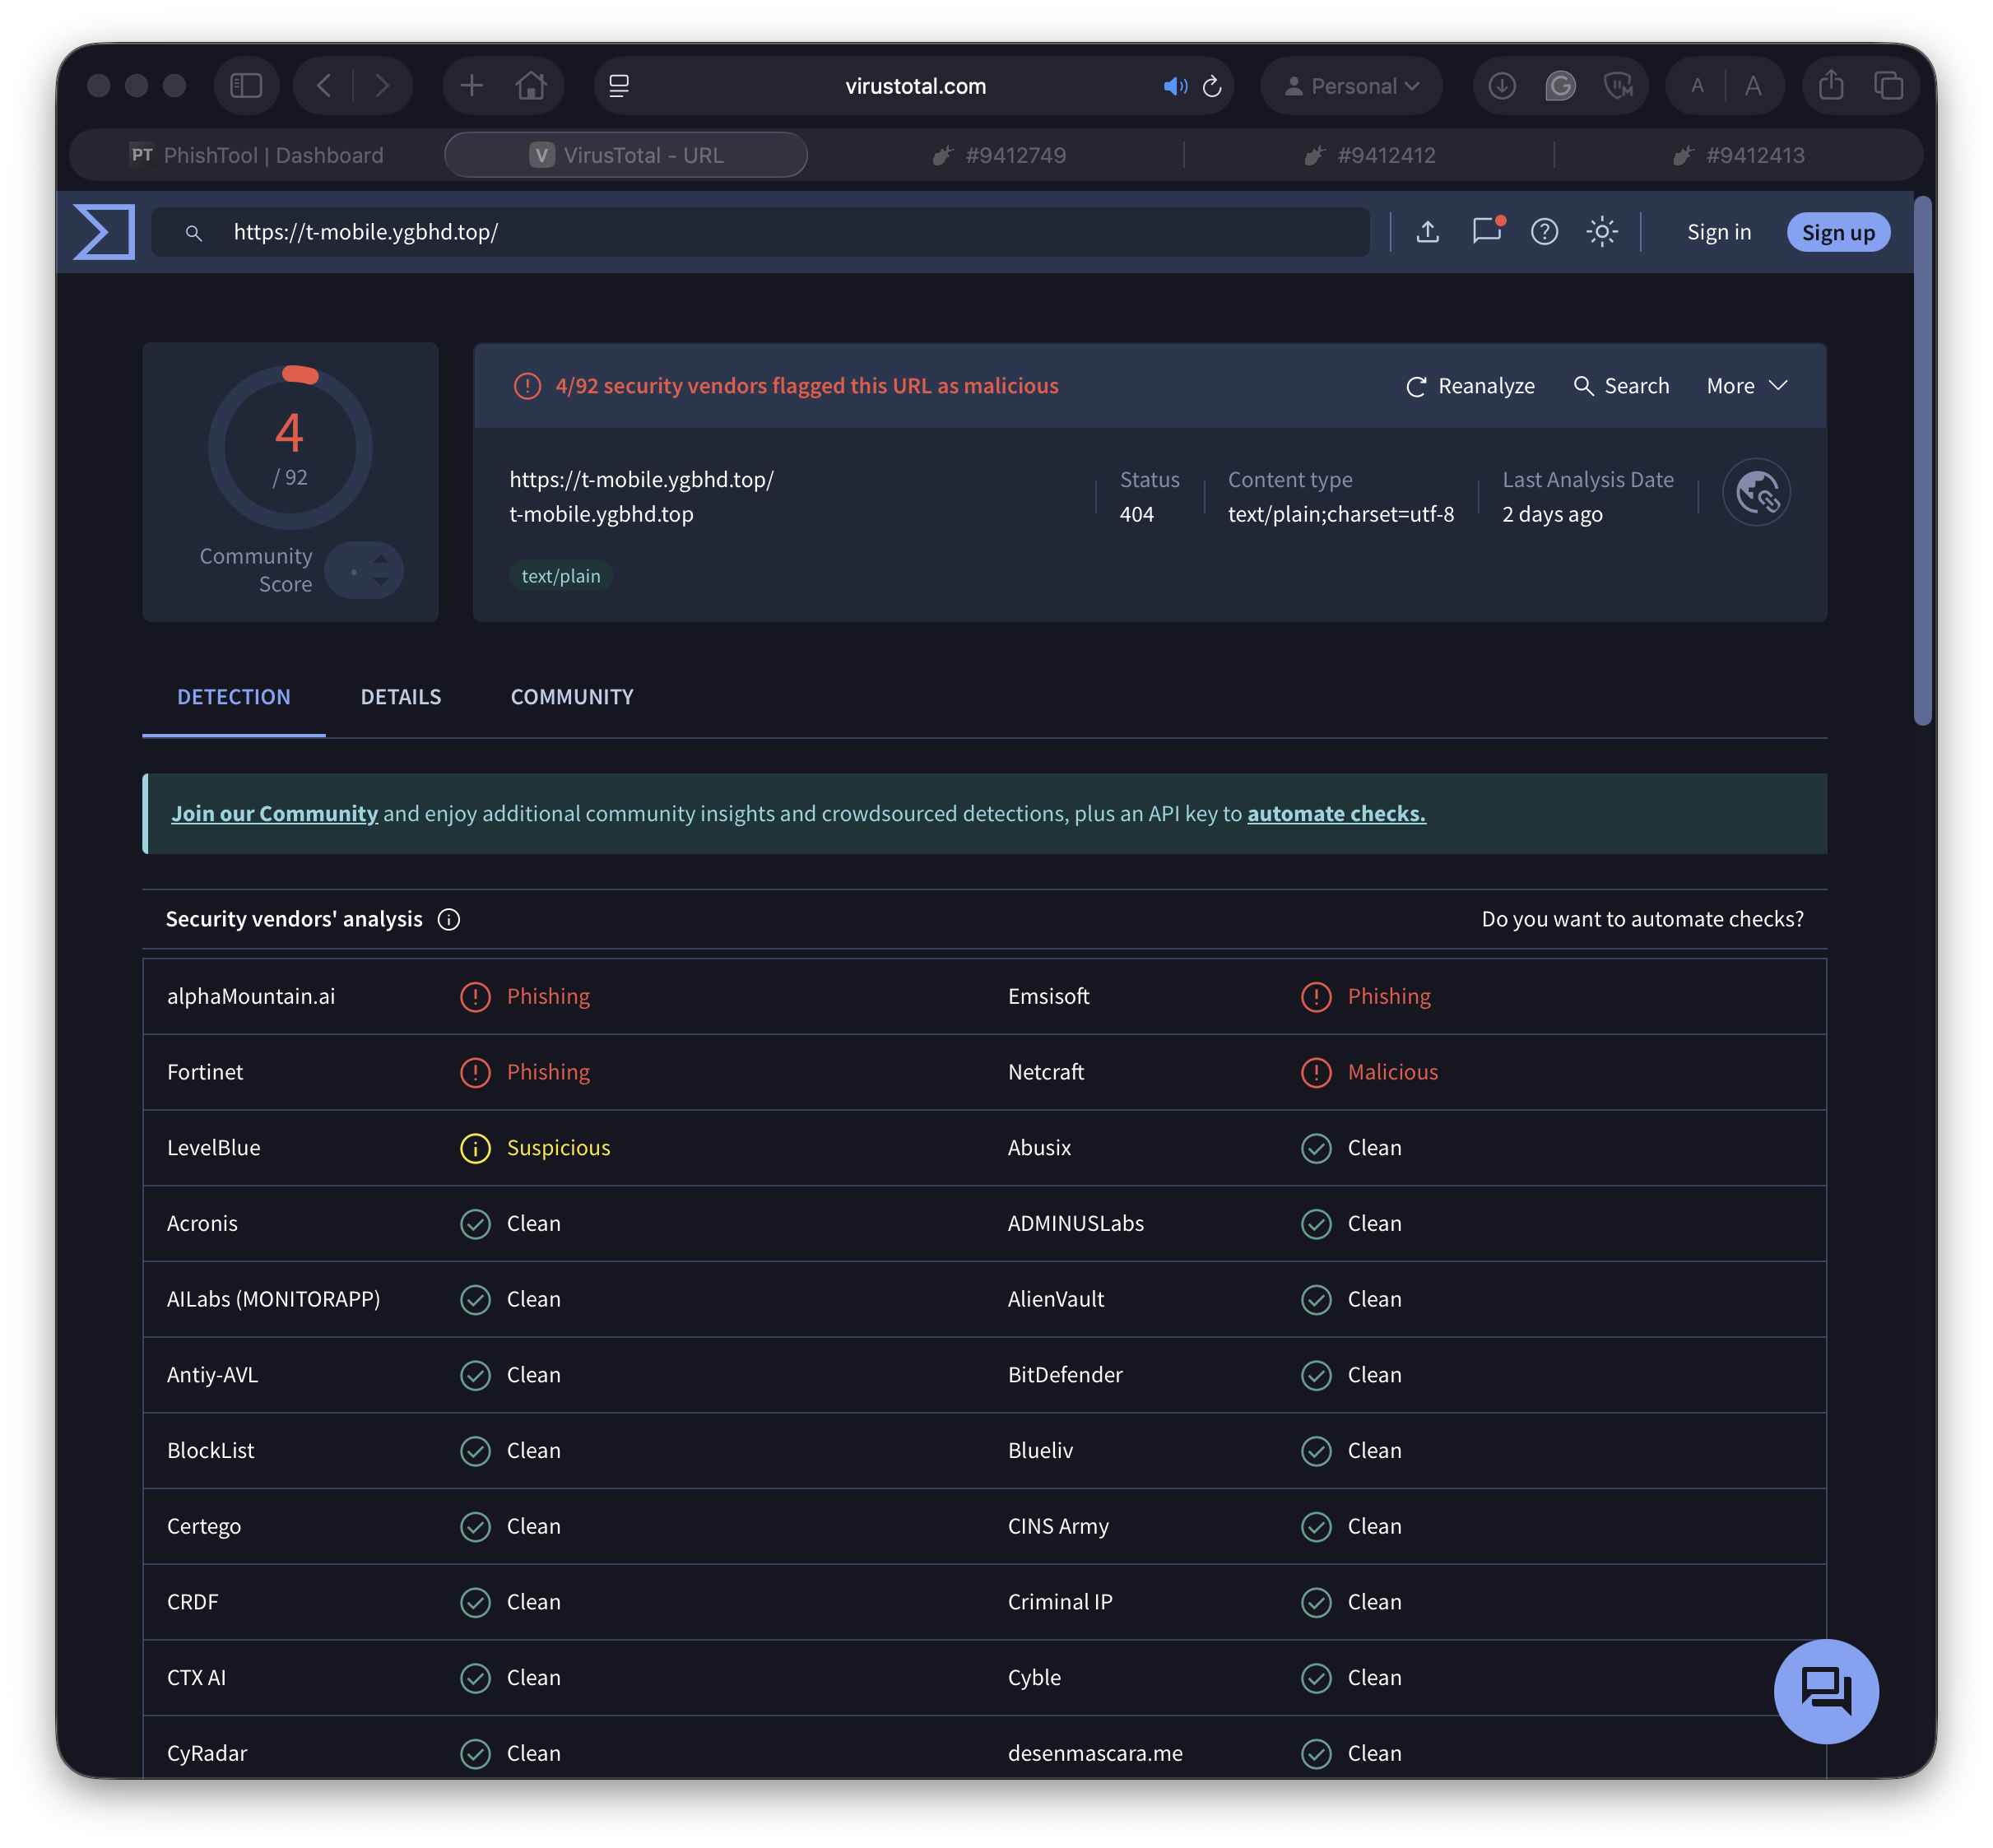This screenshot has height=1848, width=1993.
Task: Click the 4/92 detection score gauge
Action: click(x=290, y=447)
